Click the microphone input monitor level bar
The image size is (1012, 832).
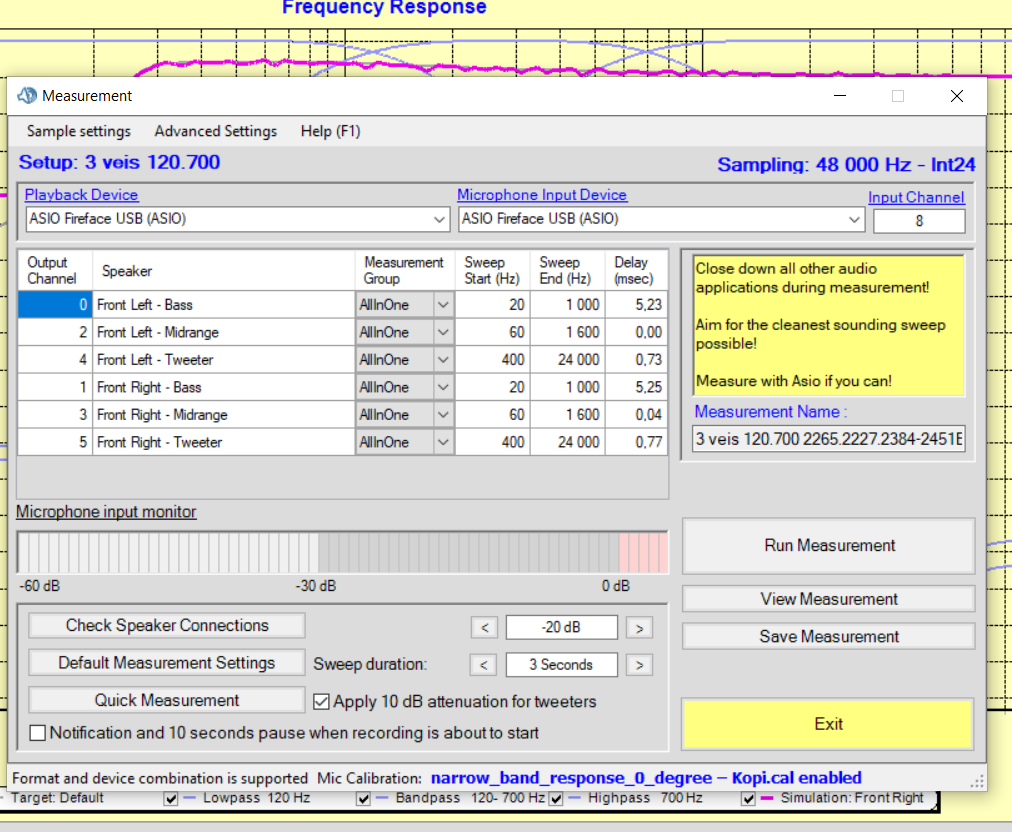[x=342, y=552]
